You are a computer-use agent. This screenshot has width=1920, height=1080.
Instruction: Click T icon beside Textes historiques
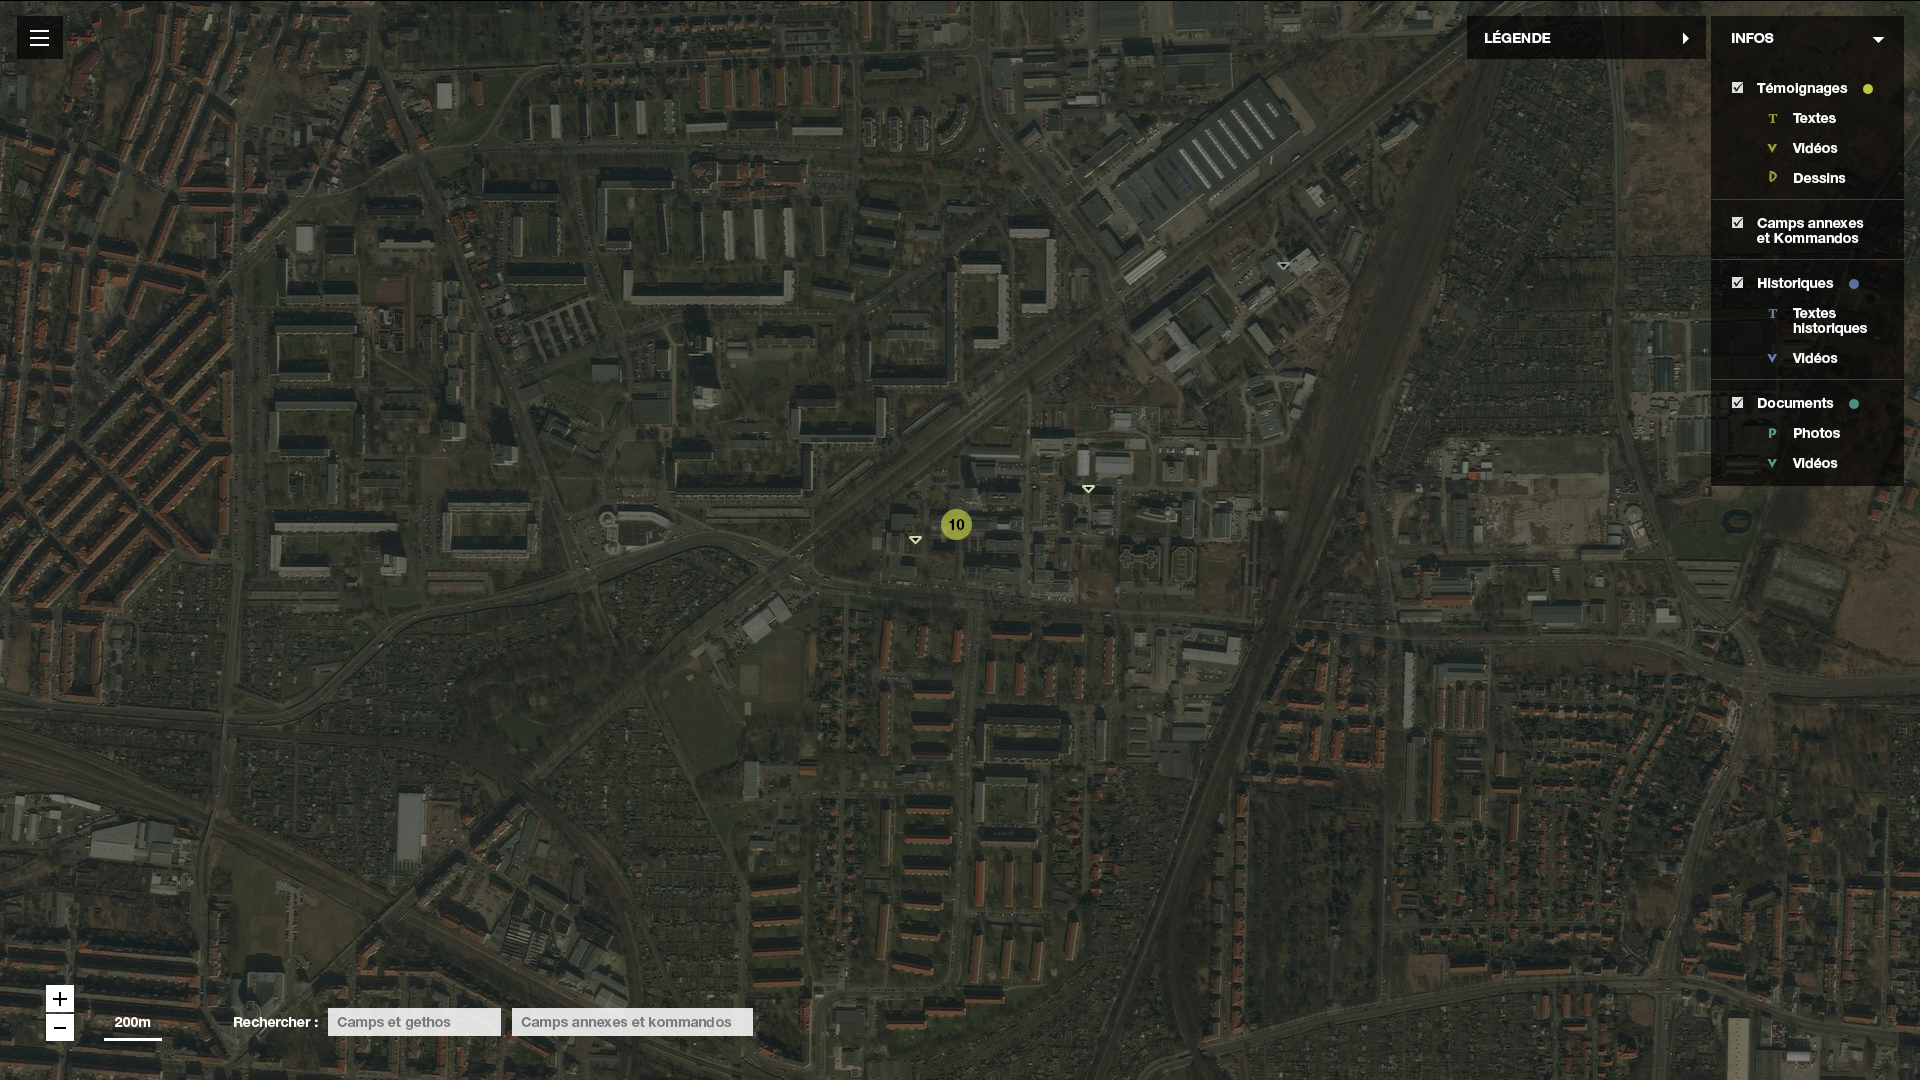[1773, 313]
